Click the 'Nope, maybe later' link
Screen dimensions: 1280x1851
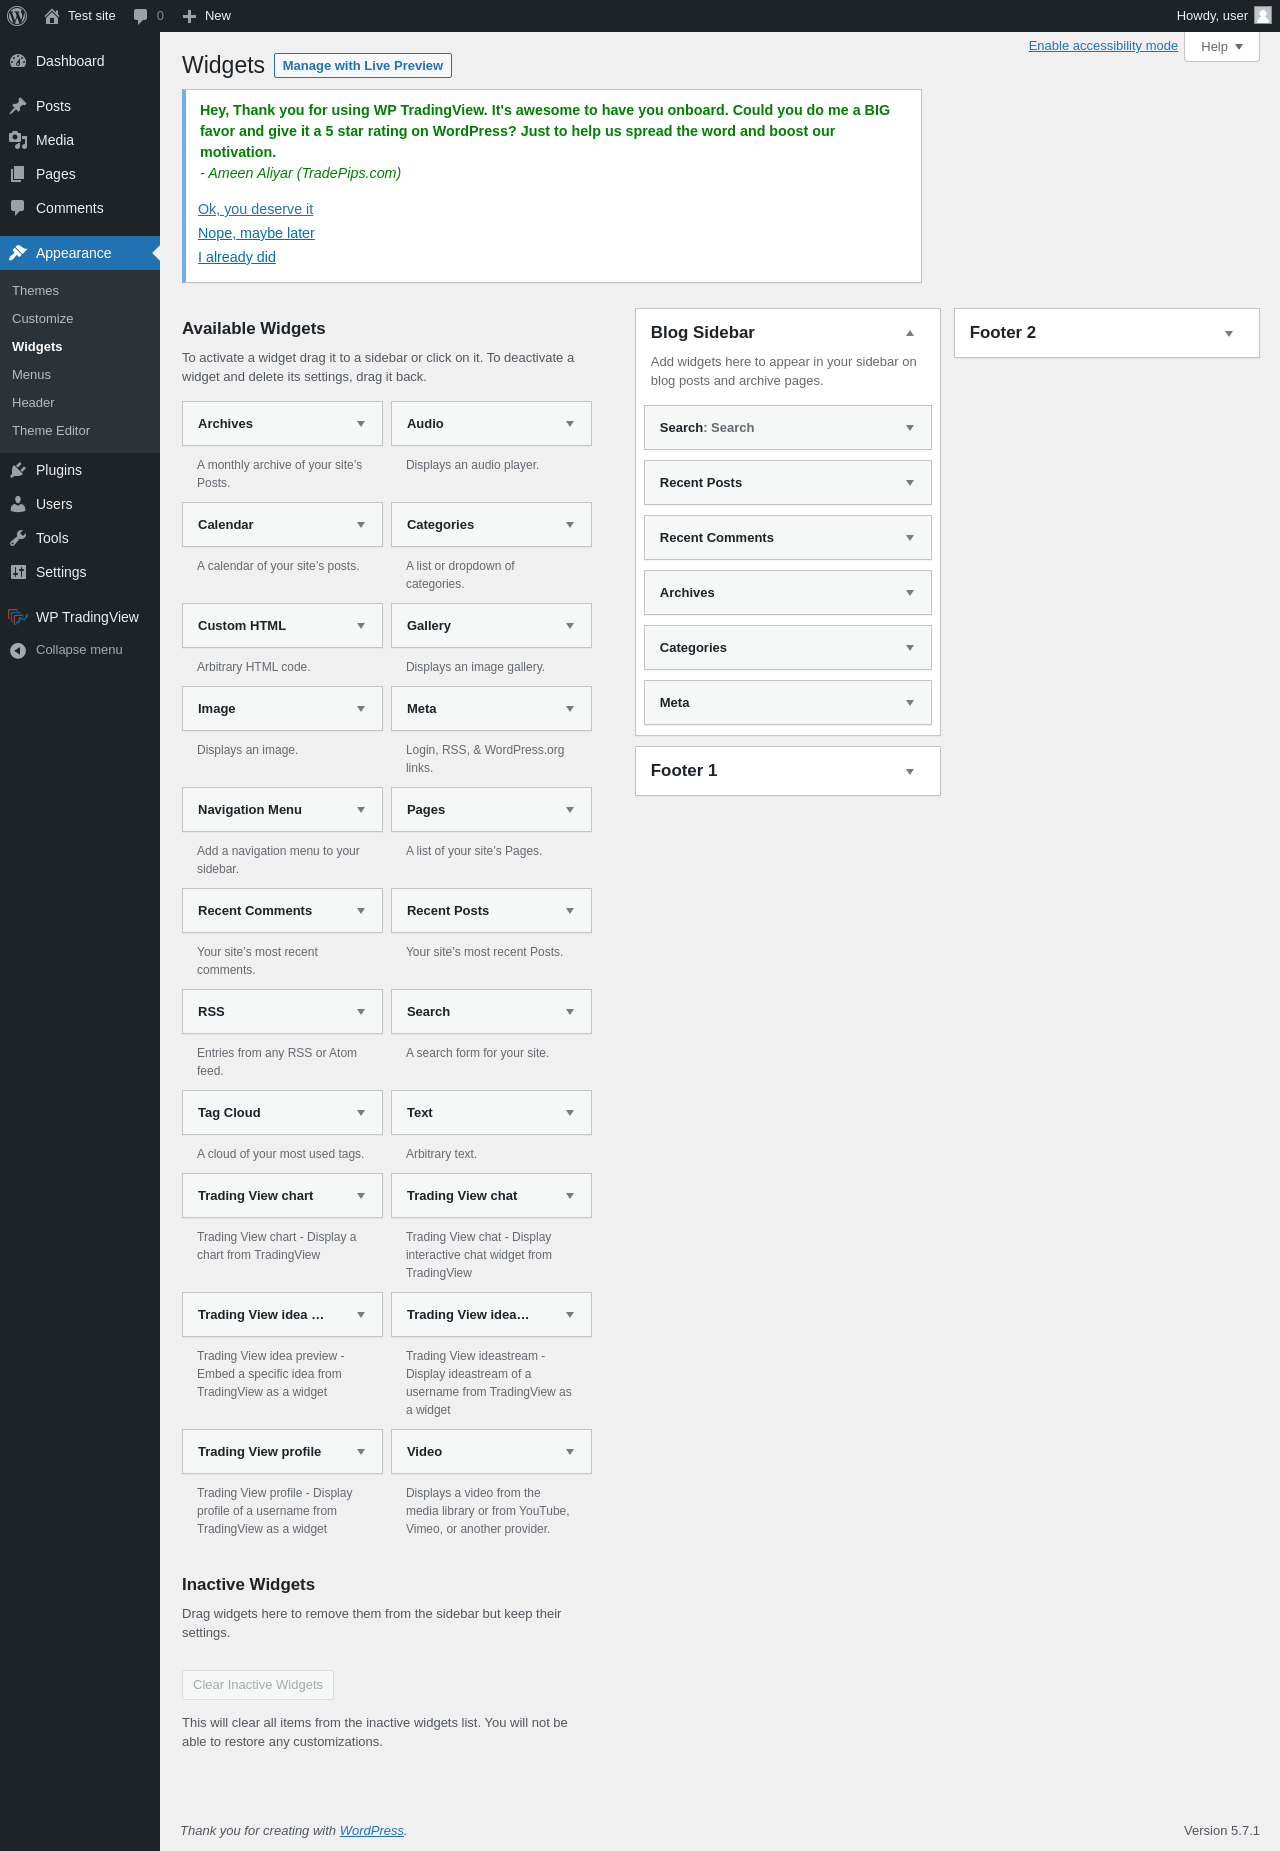(x=256, y=233)
